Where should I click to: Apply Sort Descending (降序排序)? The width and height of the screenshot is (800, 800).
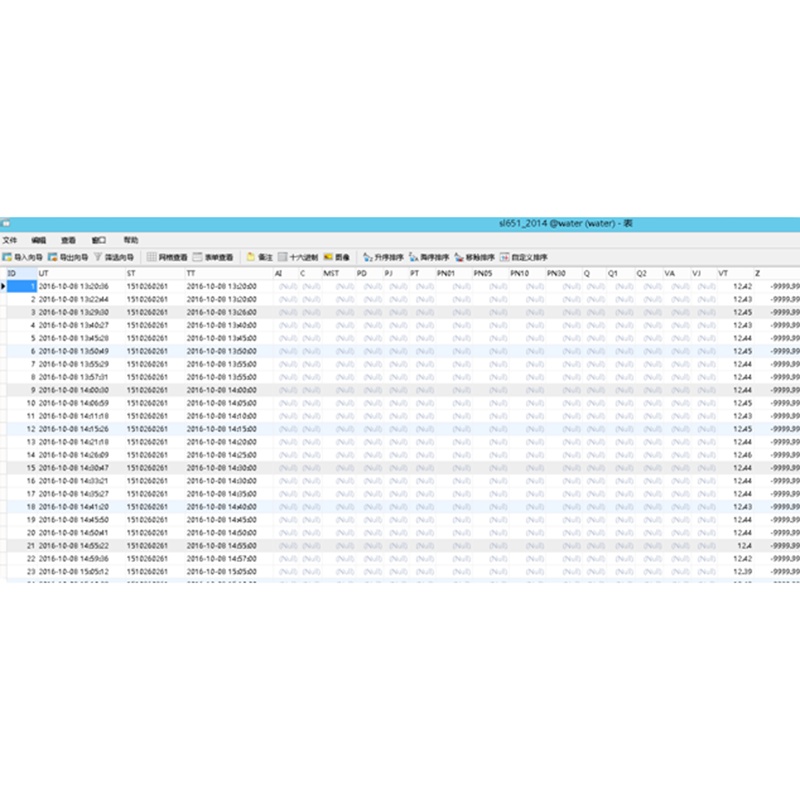point(428,257)
